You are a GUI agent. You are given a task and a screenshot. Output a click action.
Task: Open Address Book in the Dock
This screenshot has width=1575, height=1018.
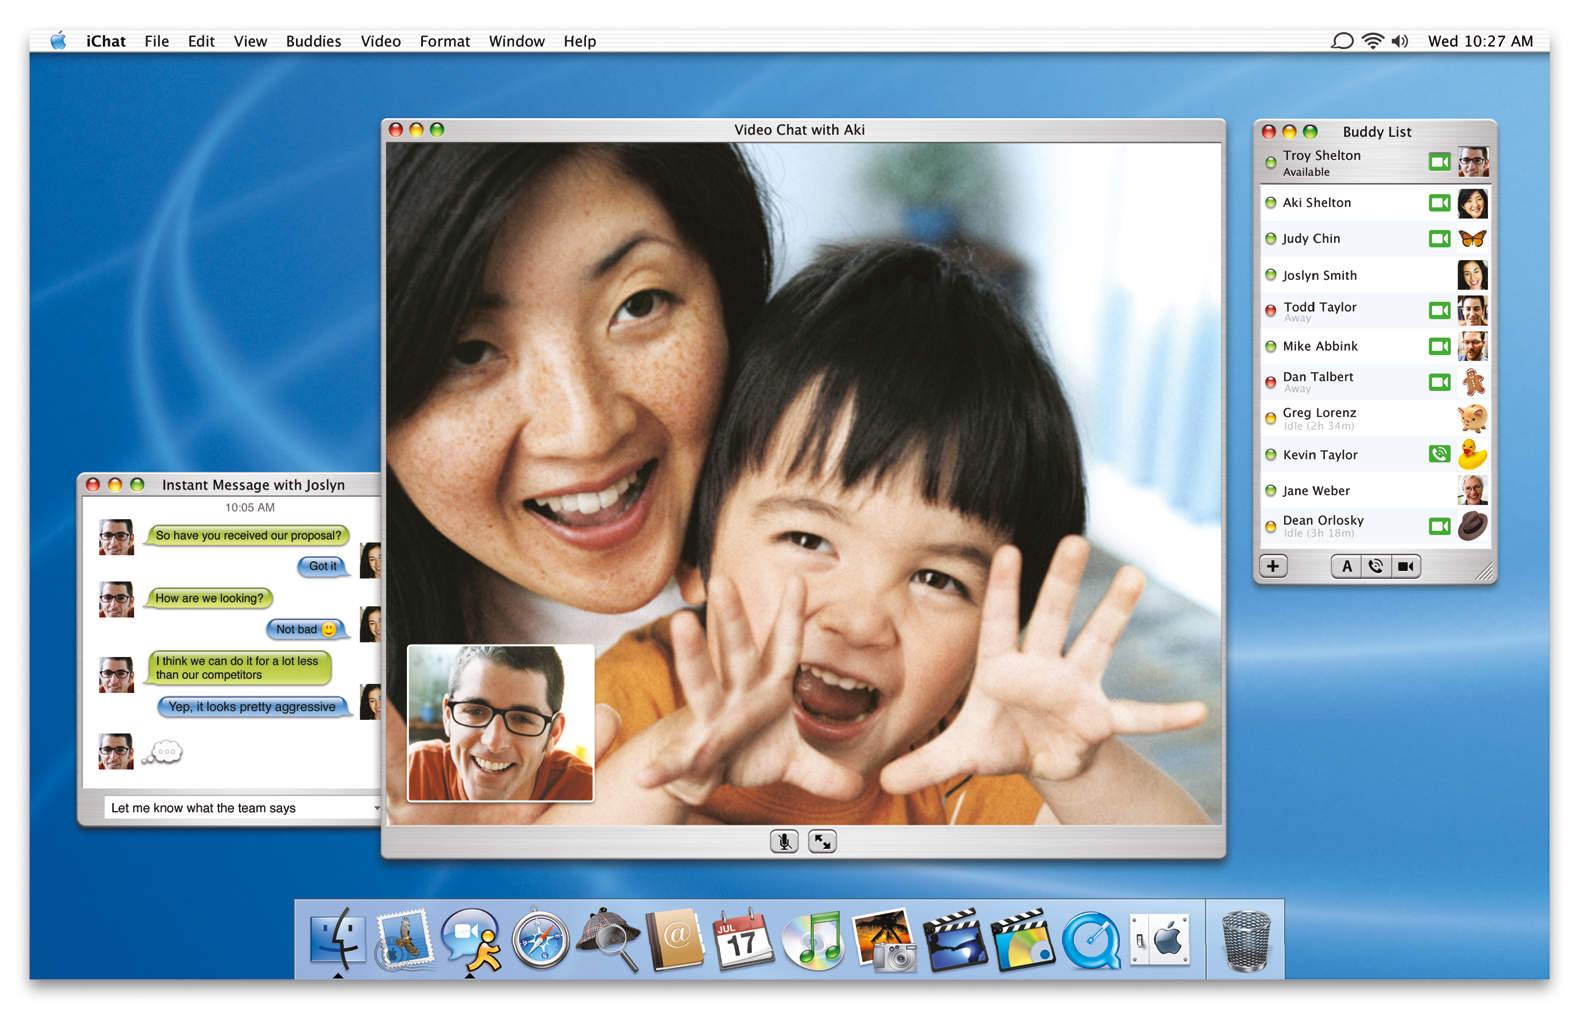675,940
